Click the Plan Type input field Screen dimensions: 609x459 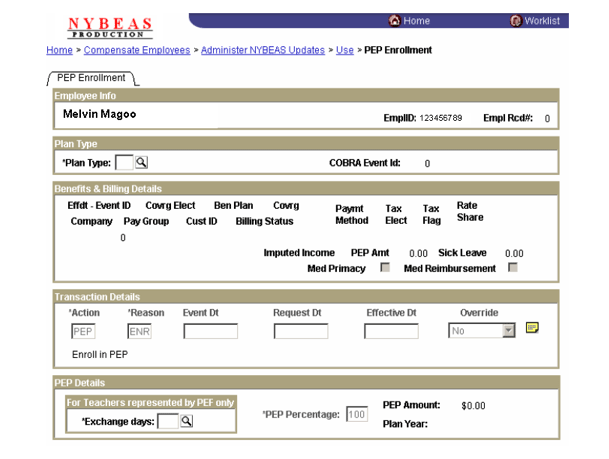tap(124, 162)
